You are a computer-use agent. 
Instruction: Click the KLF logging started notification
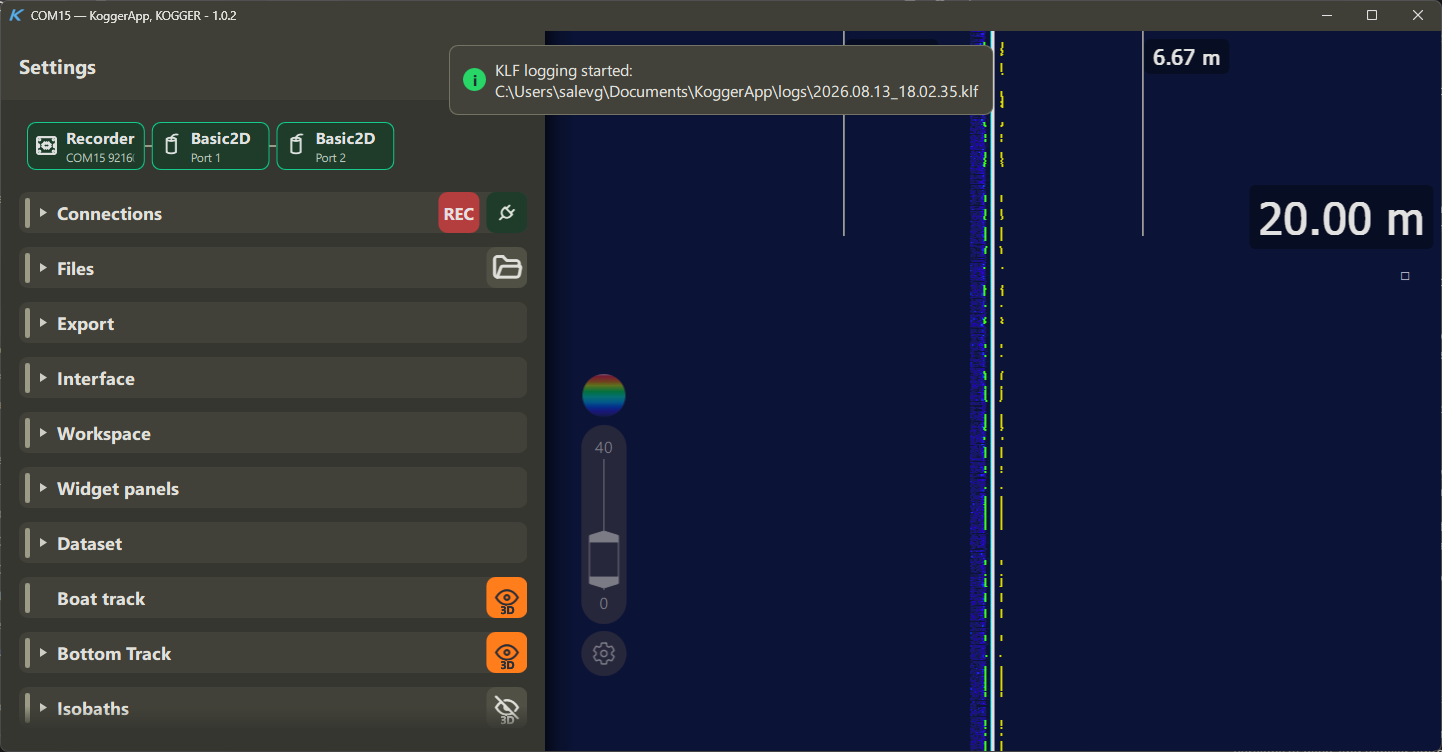pyautogui.click(x=721, y=80)
